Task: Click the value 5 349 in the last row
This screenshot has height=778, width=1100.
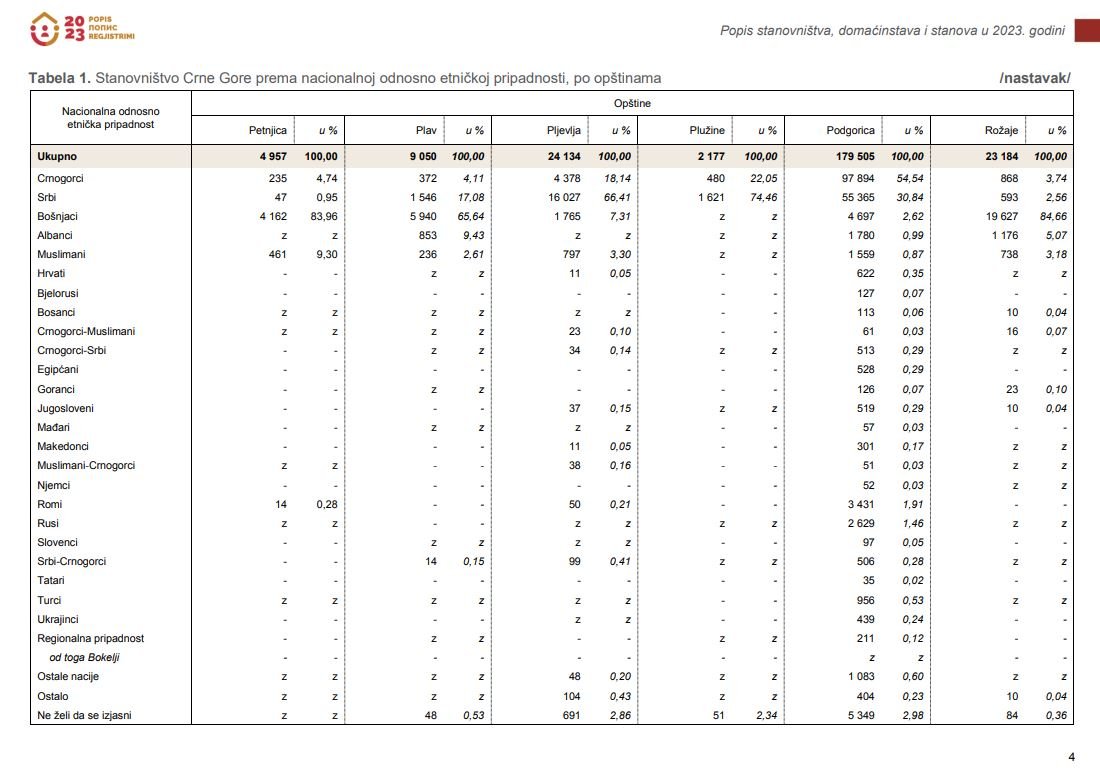Action: [x=861, y=716]
